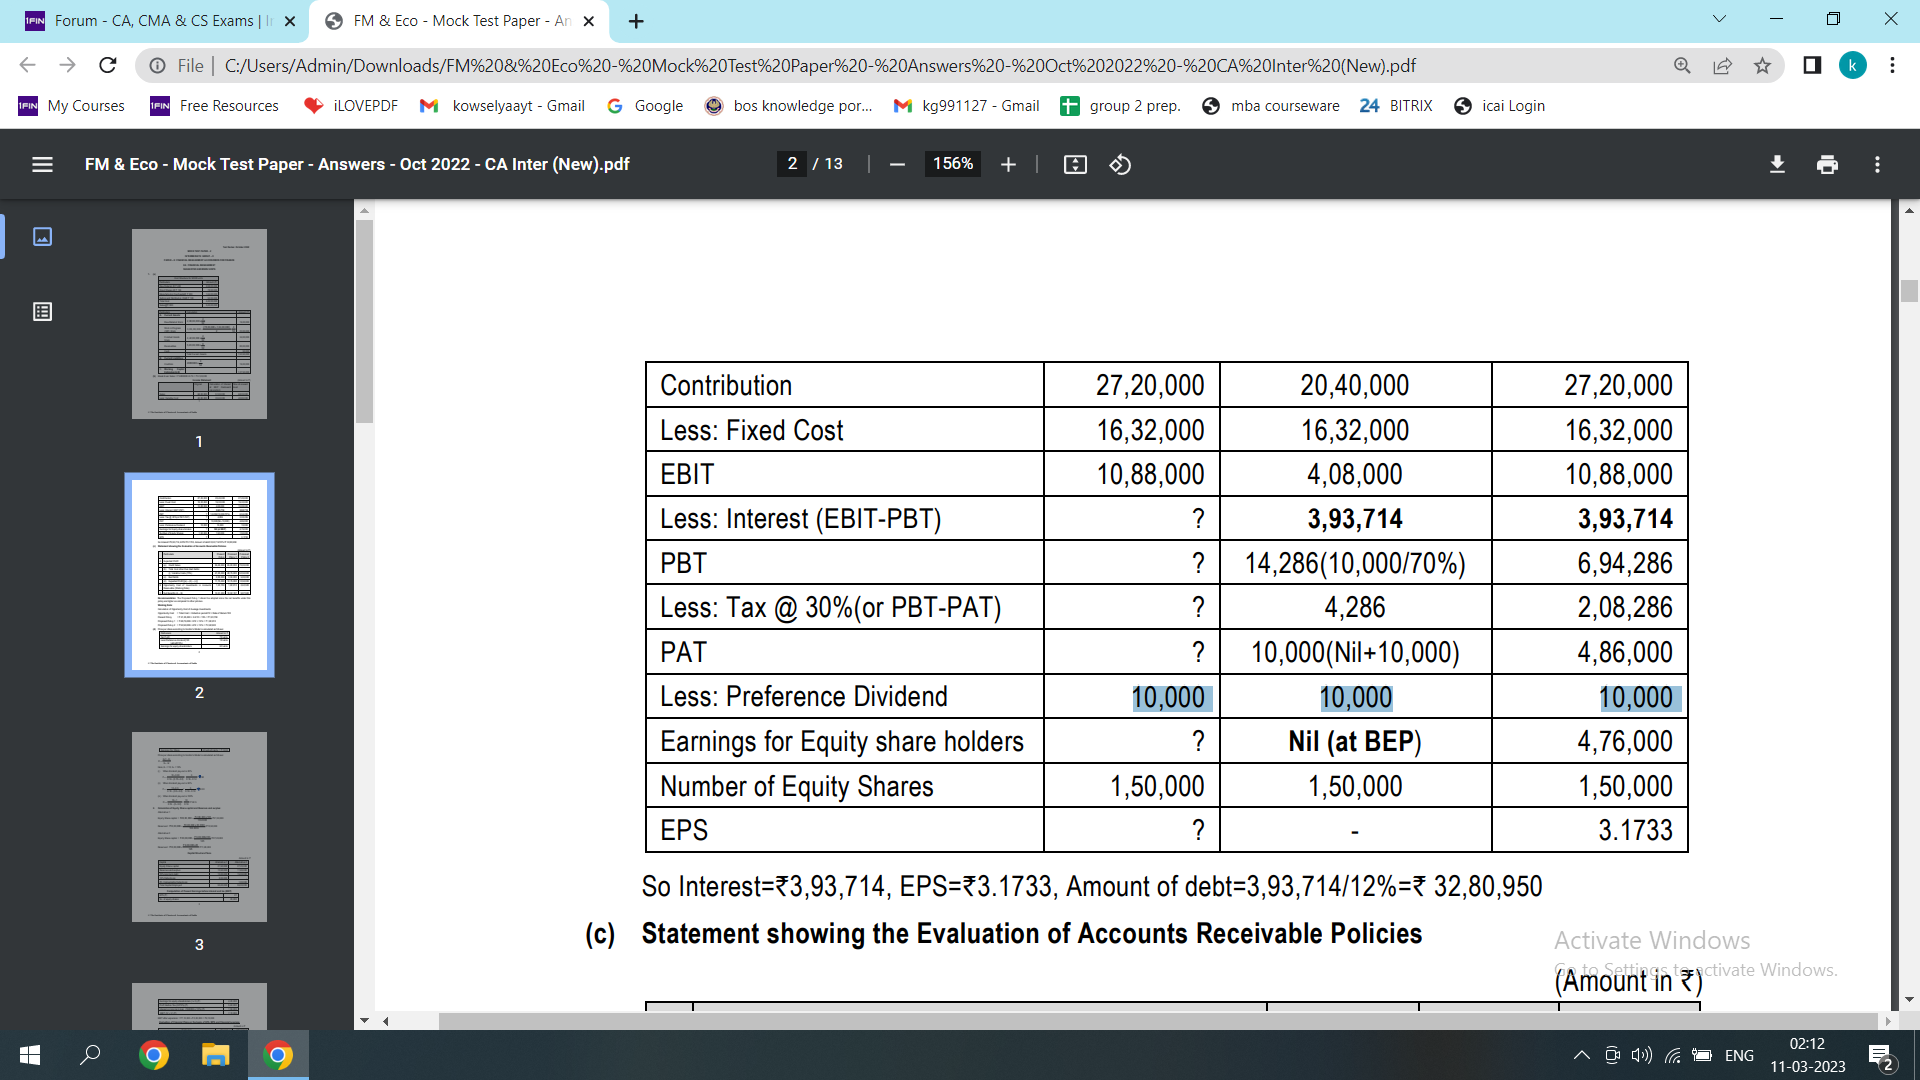Click the fit to page icon
Image resolution: width=1920 pixels, height=1080 pixels.
click(x=1075, y=165)
